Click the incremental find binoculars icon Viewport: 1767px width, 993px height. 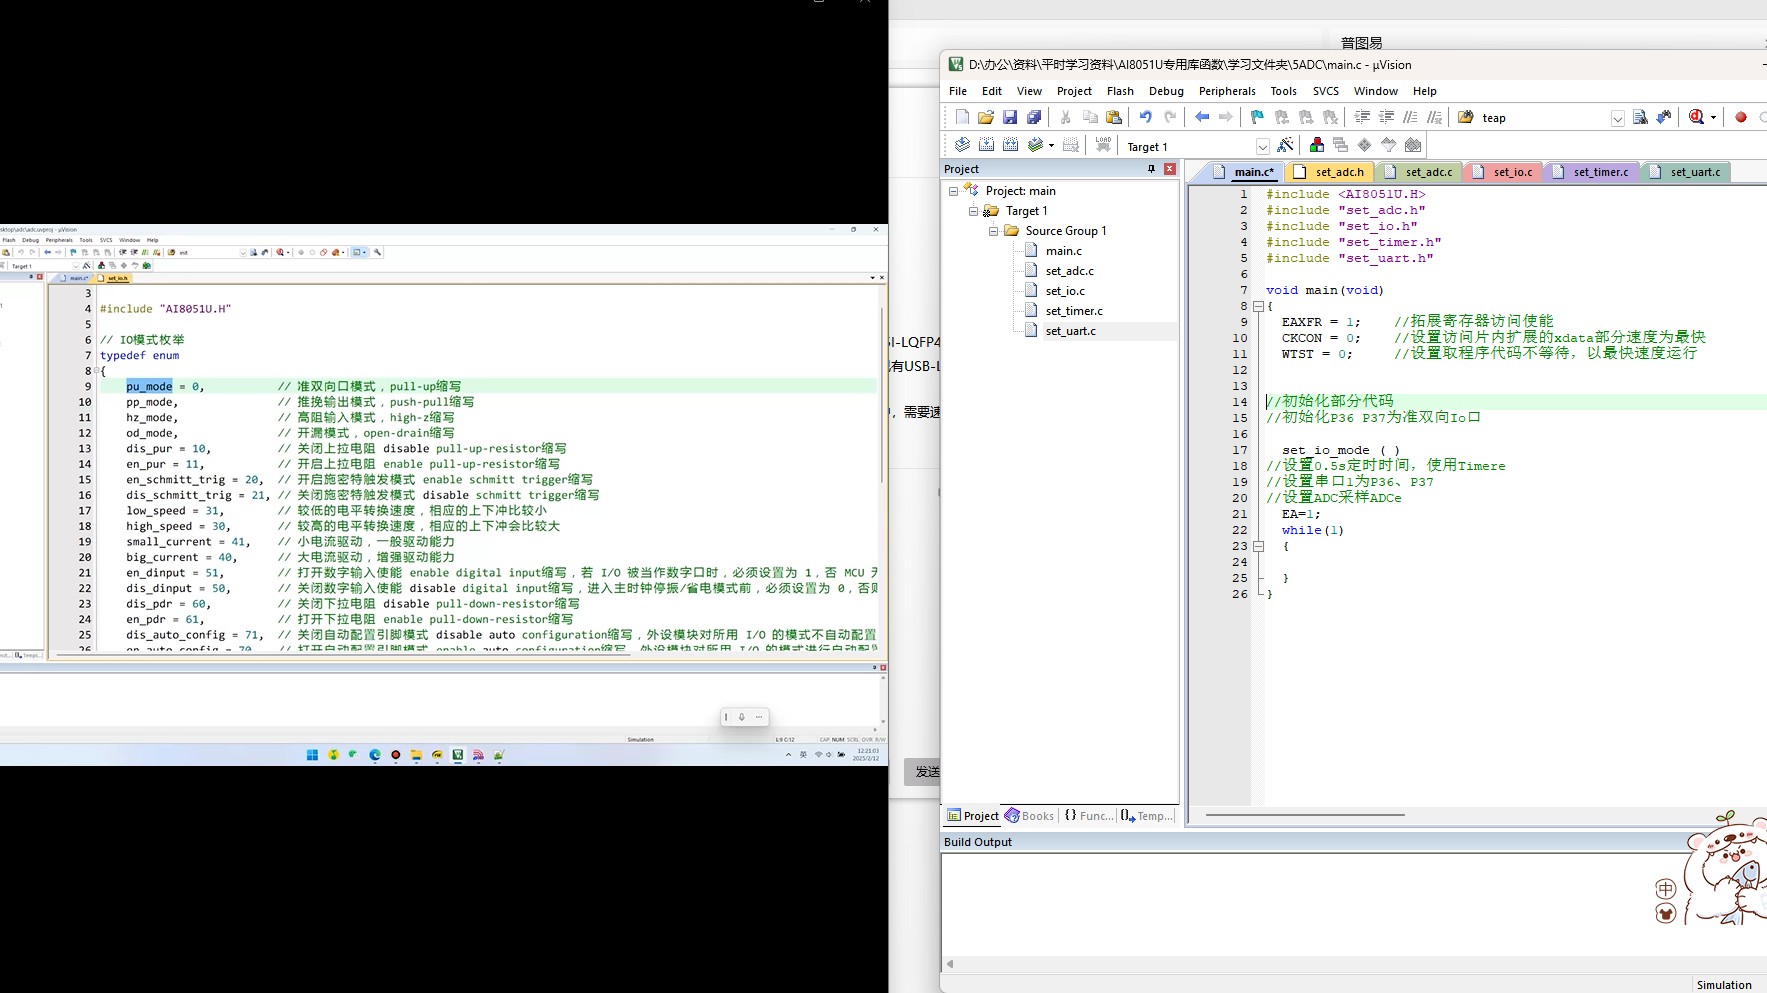pyautogui.click(x=1664, y=117)
